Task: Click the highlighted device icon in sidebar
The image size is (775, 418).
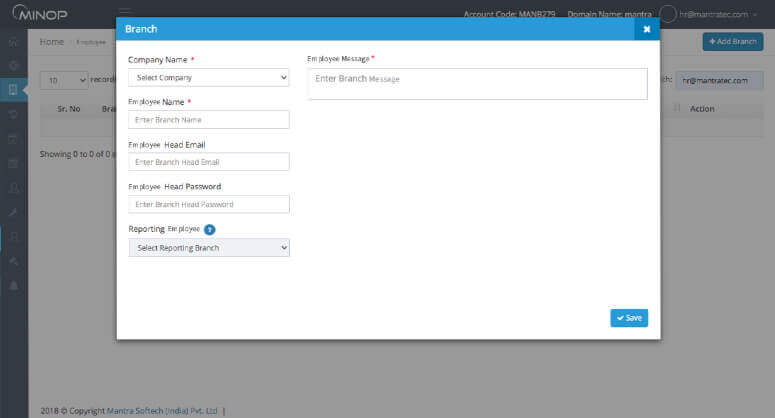Action: click(13, 90)
